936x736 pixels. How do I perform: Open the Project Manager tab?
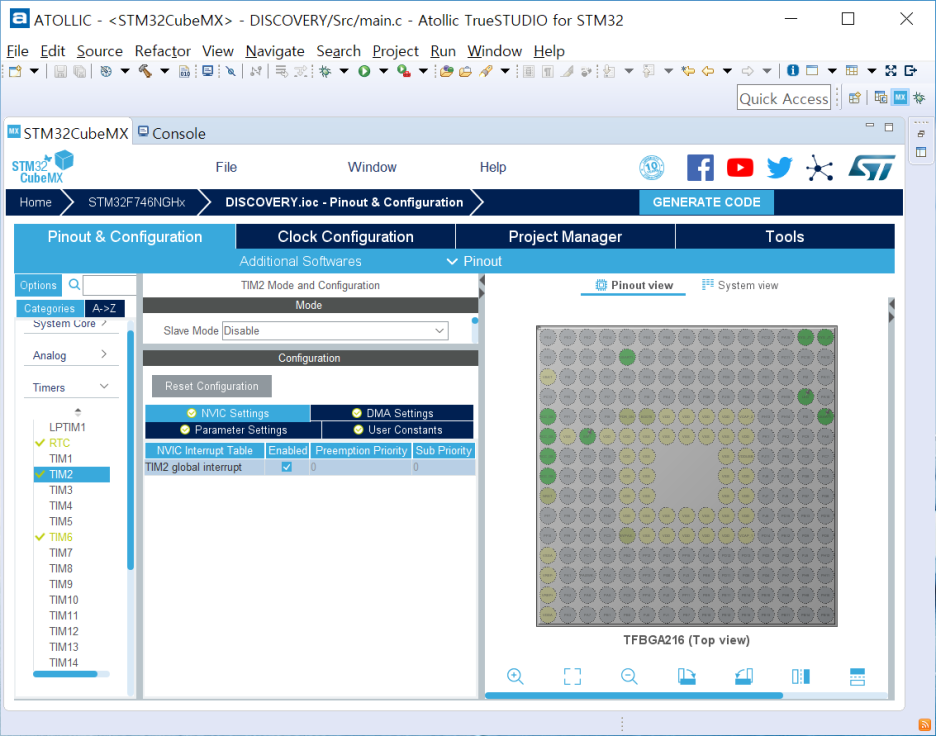(x=565, y=236)
